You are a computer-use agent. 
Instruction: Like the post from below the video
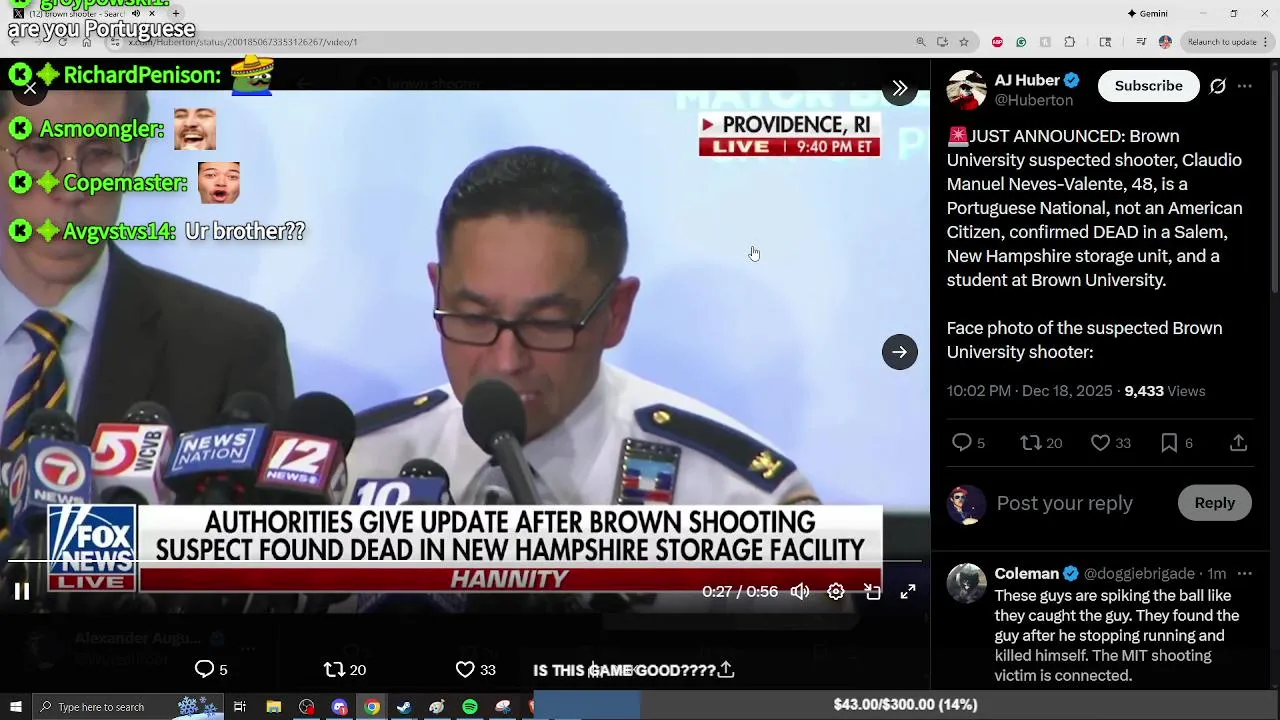465,669
